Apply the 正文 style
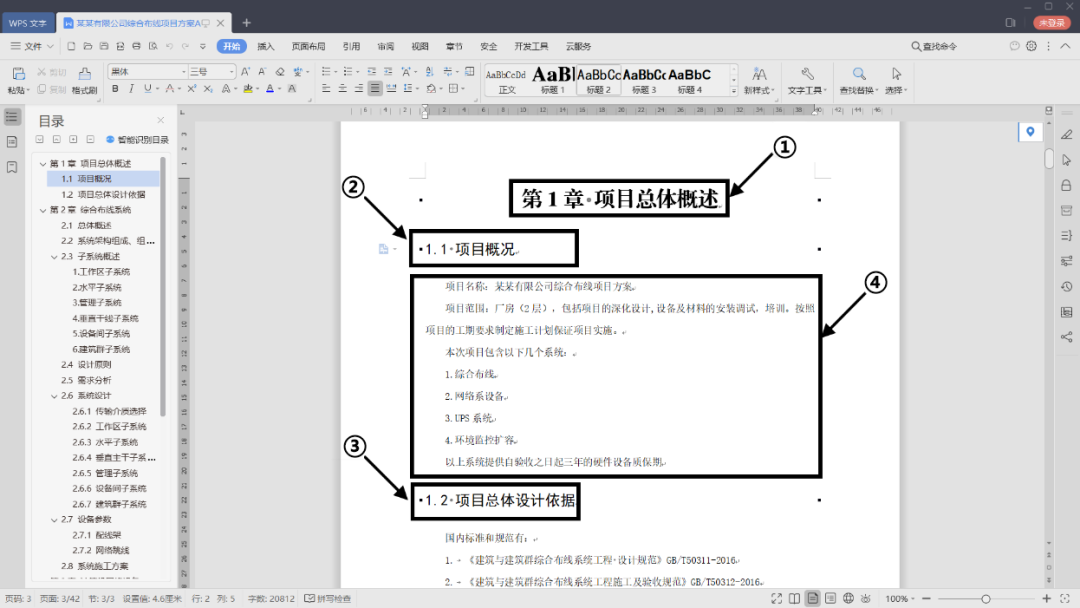Screen dimensions: 1080x608 507,80
